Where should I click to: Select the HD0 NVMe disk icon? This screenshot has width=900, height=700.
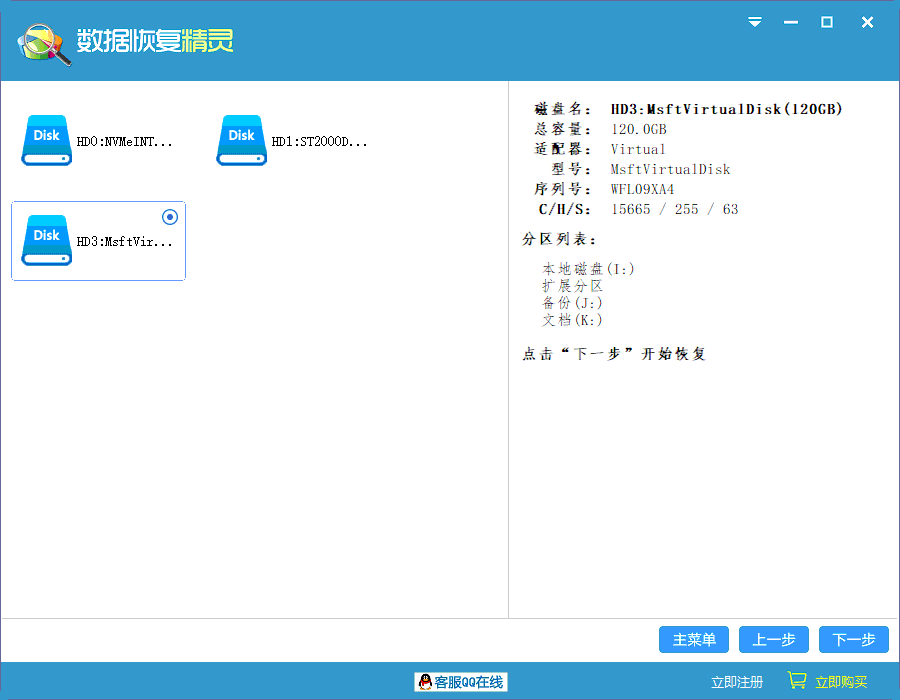click(x=46, y=140)
